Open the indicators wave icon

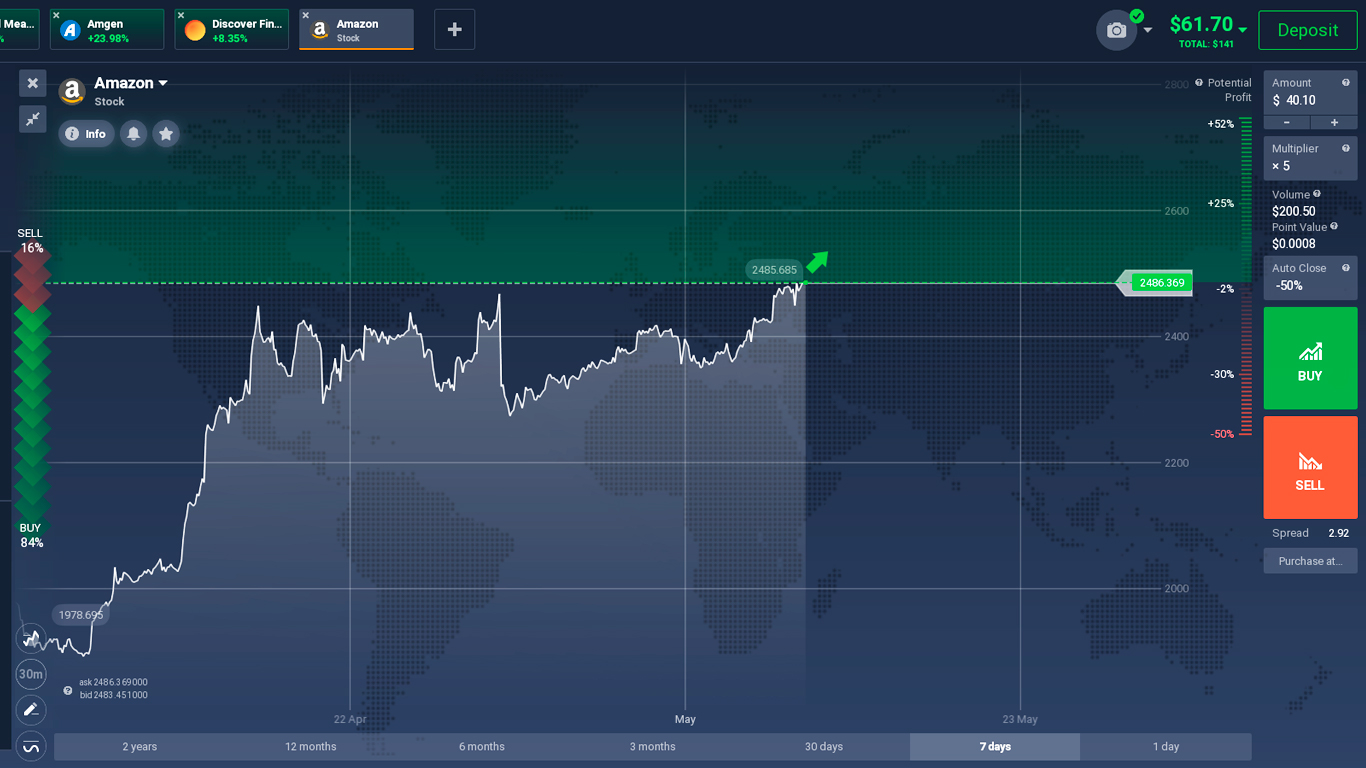pos(31,746)
